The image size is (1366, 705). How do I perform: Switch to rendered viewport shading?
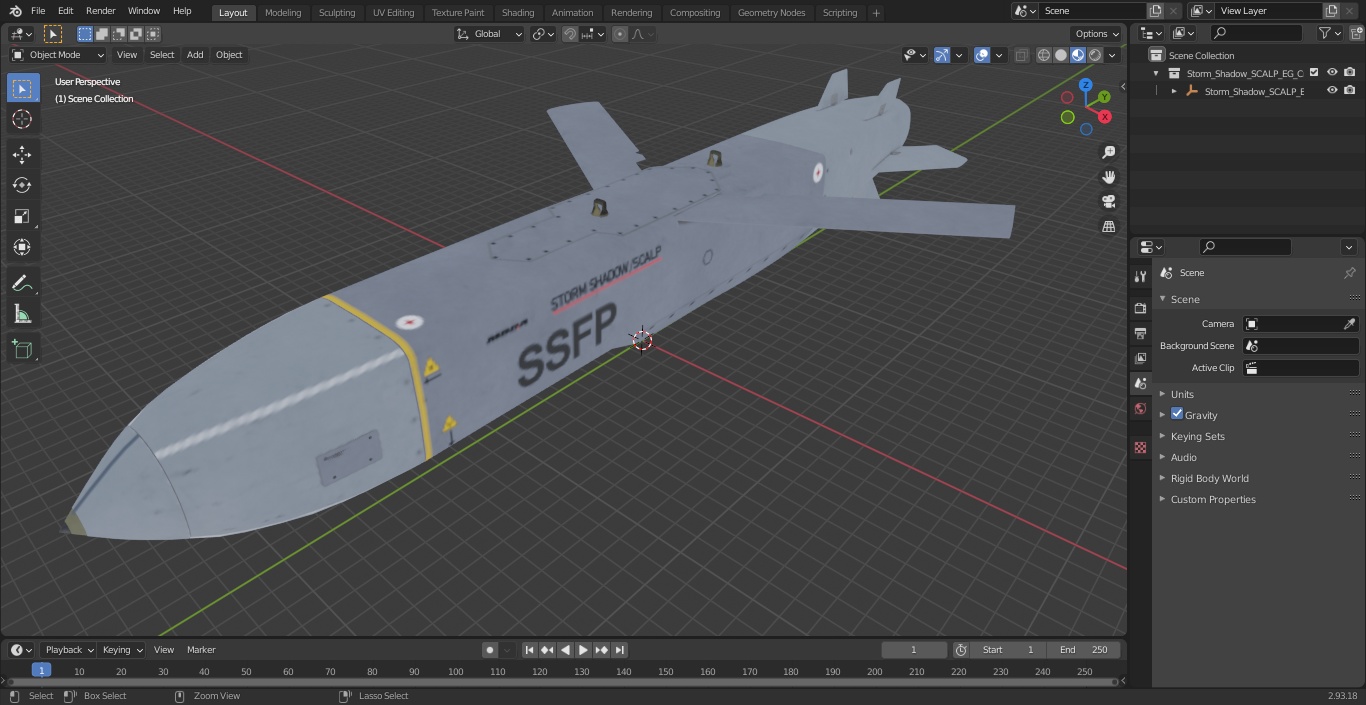click(1095, 55)
